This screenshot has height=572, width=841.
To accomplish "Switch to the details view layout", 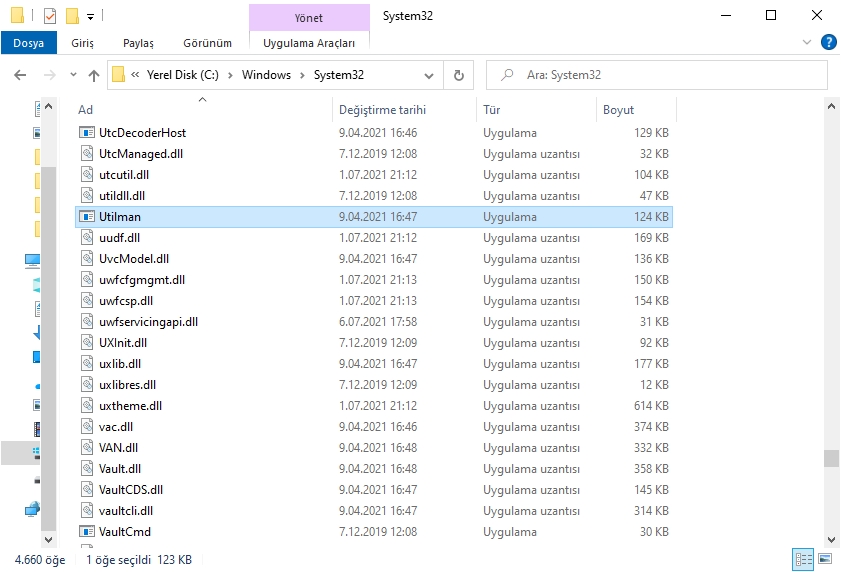I will coord(803,560).
